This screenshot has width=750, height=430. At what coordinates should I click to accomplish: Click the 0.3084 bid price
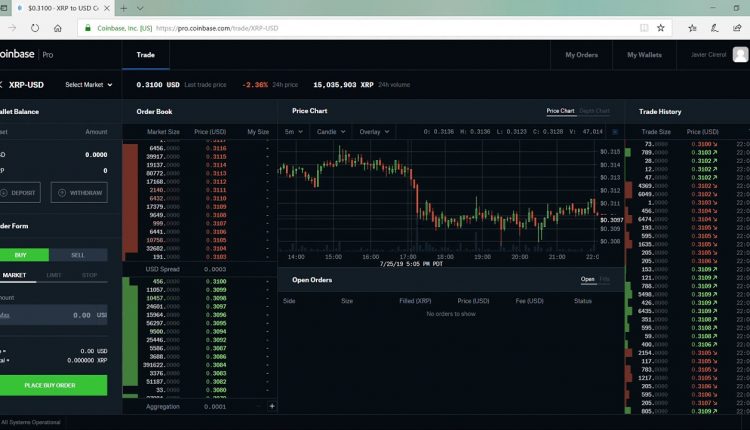tap(216, 365)
